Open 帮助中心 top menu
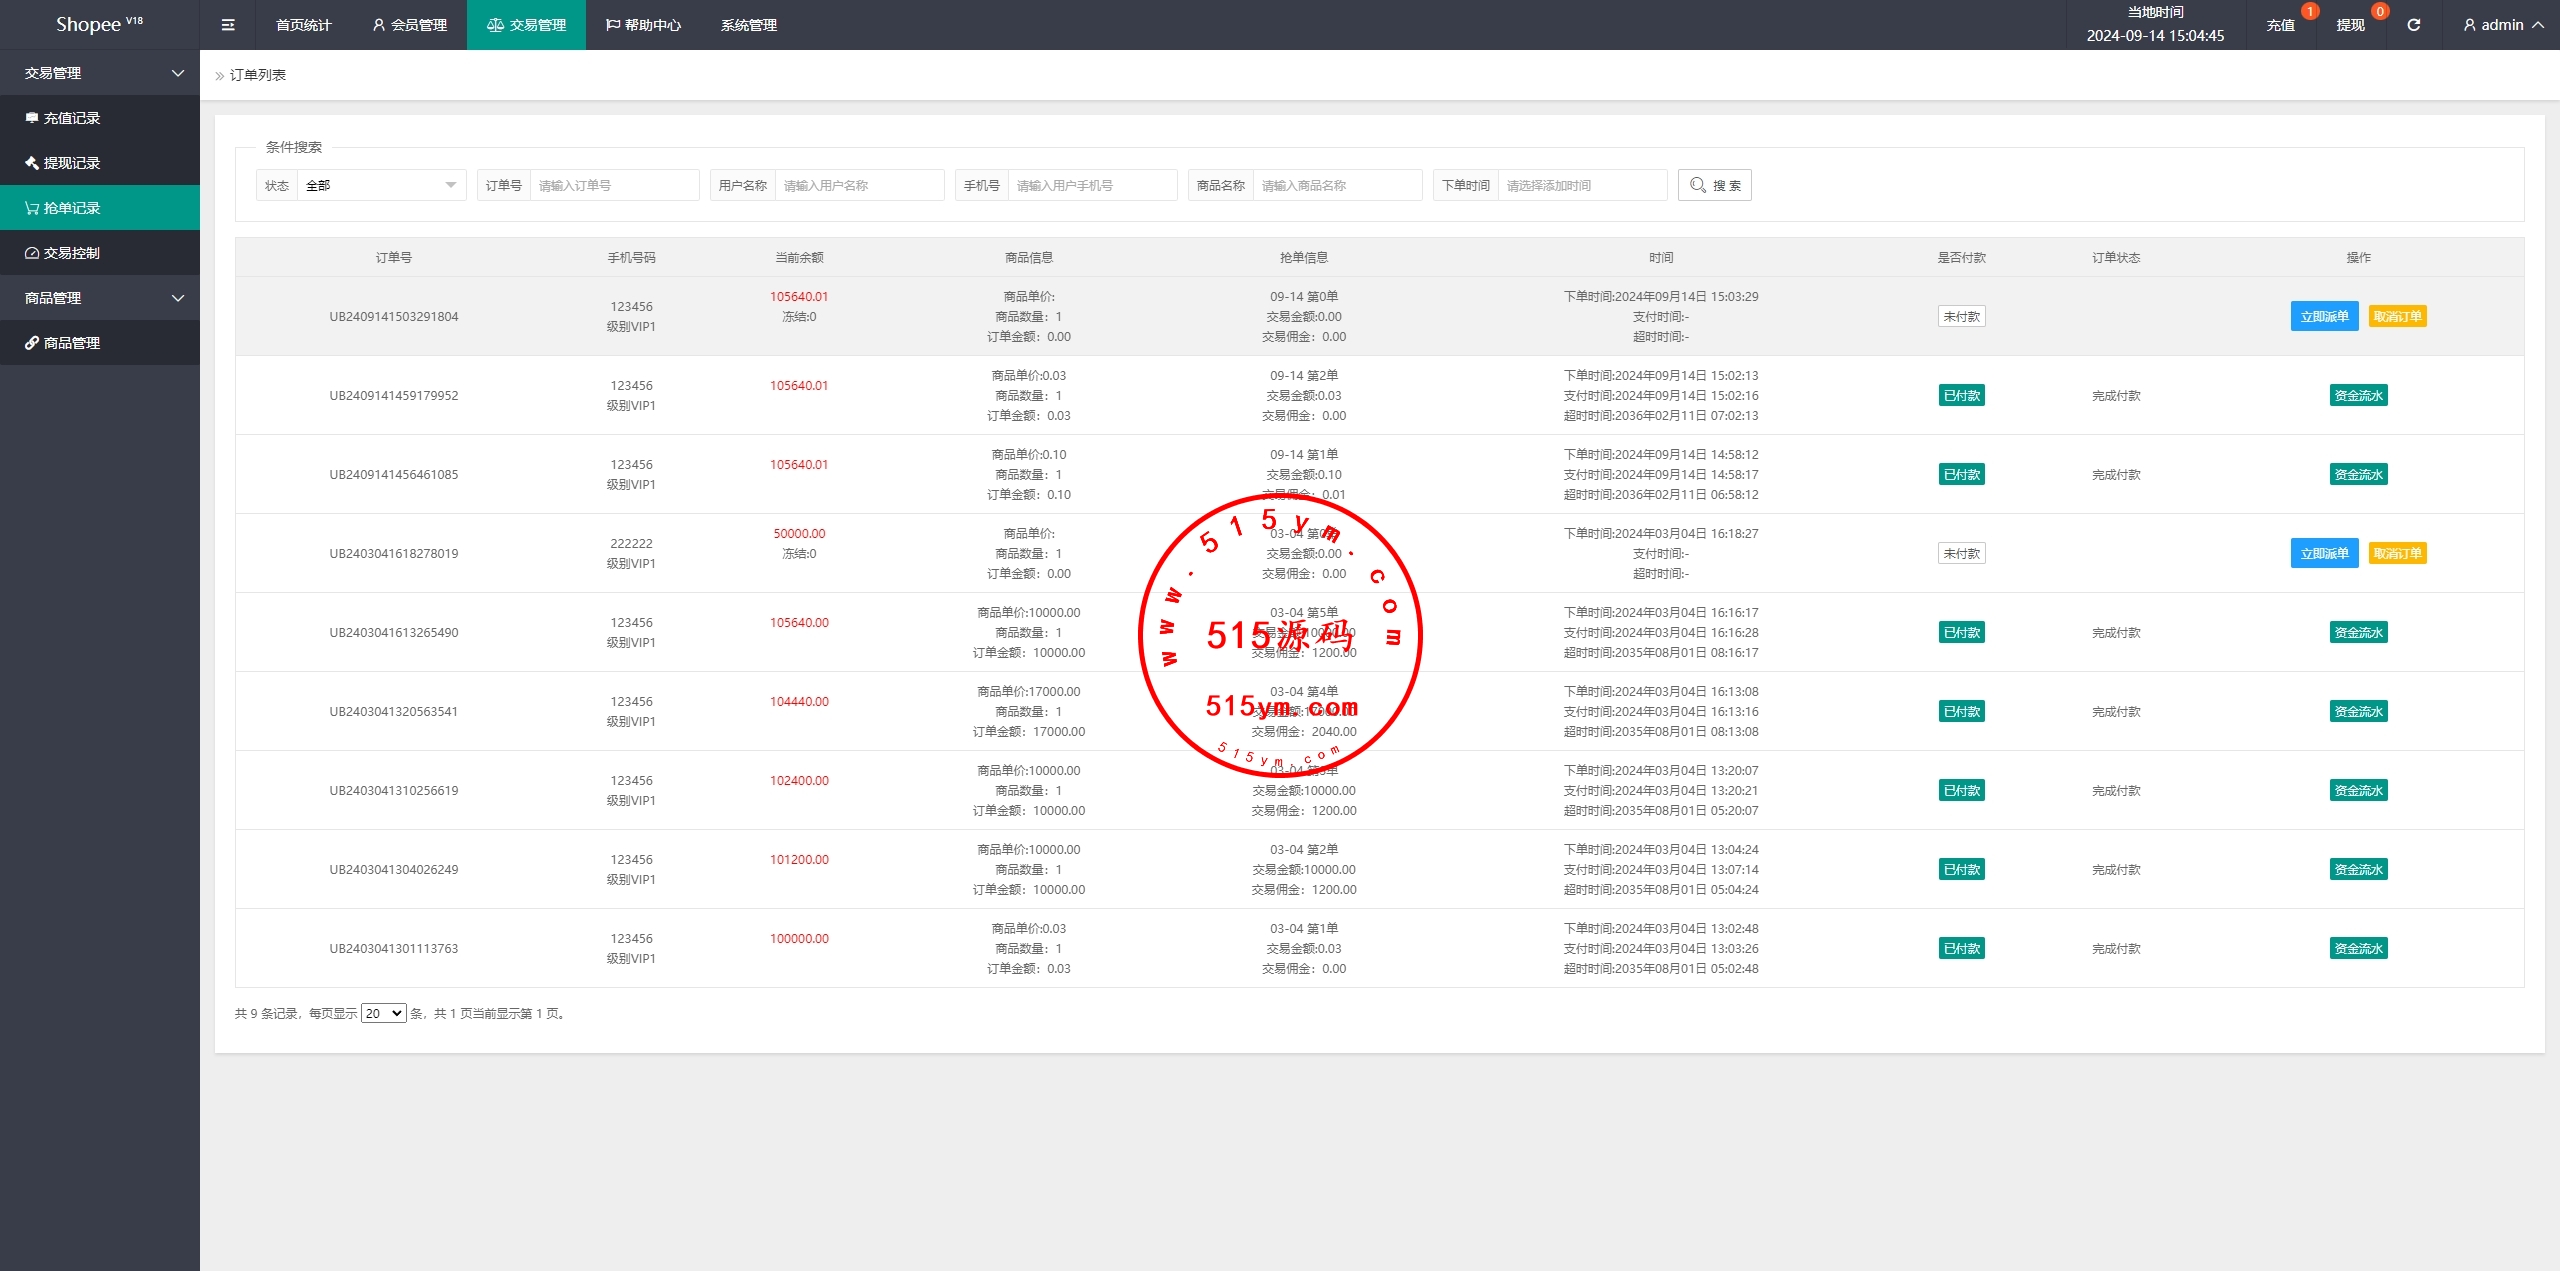This screenshot has height=1271, width=2560. tap(643, 25)
